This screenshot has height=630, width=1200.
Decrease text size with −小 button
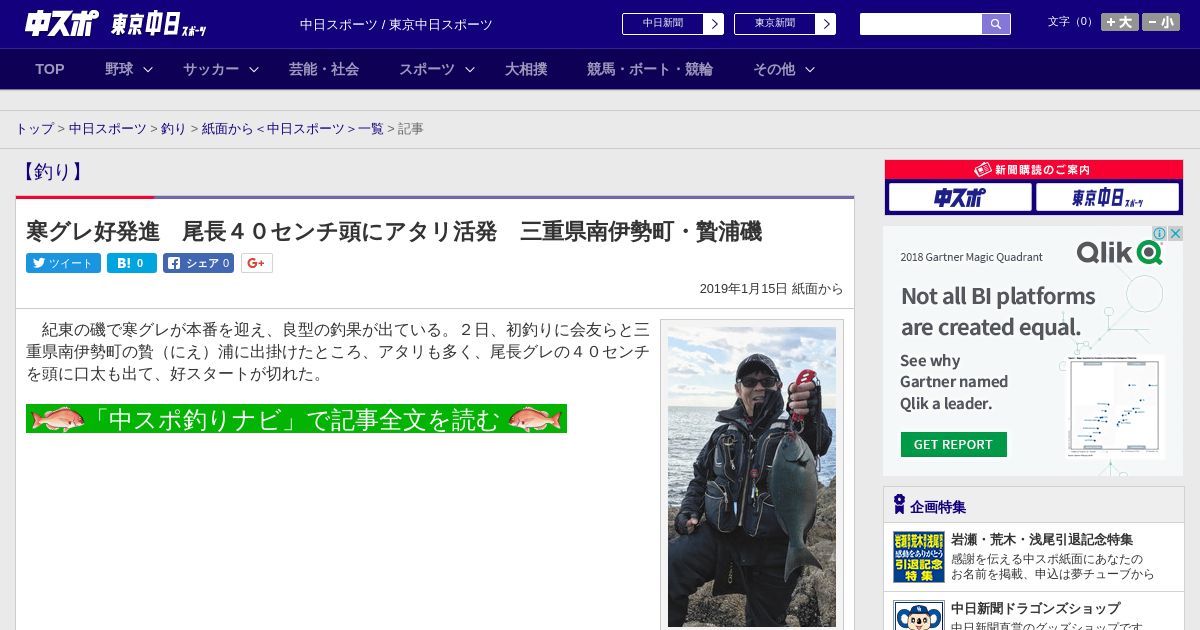click(1161, 22)
